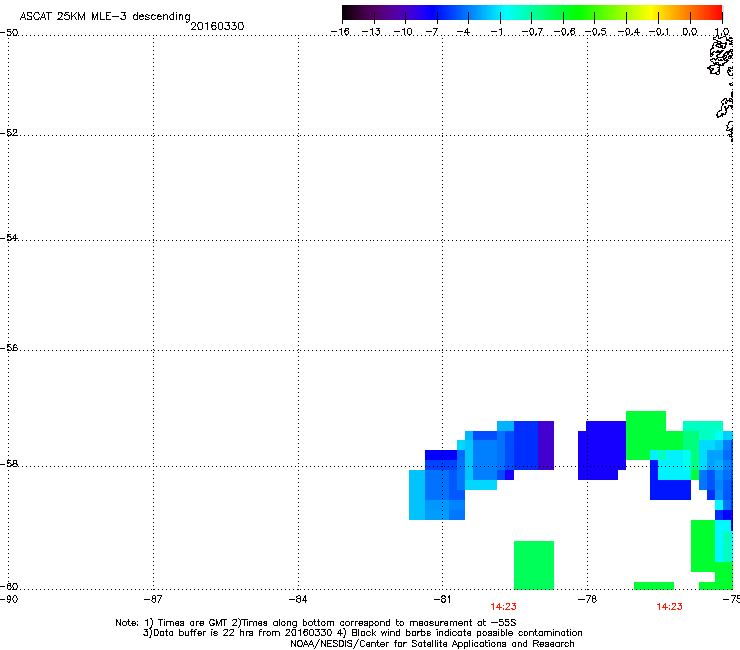Image resolution: width=740 pixels, height=650 pixels.
Task: Click the 'Times are GMT' note line
Action: (316, 623)
